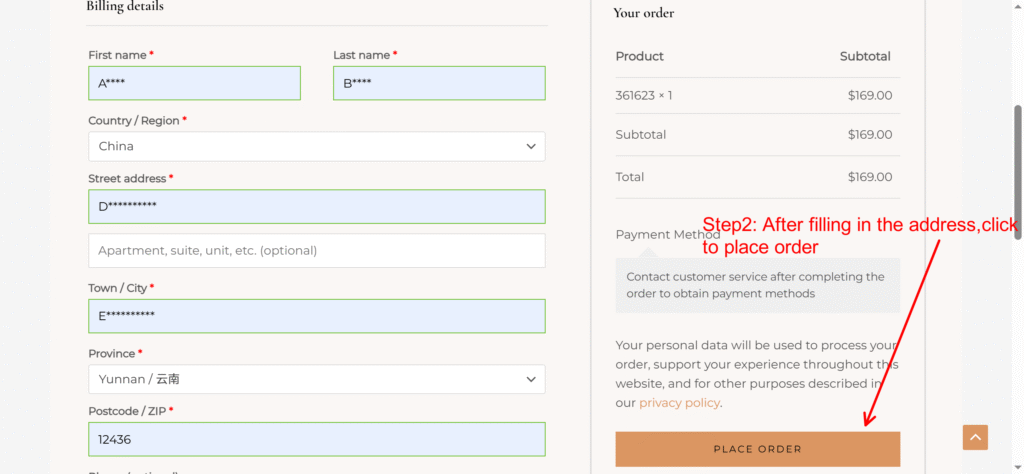The height and width of the screenshot is (474, 1024).
Task: Click the orange scroll-to-top arrow button
Action: tap(975, 437)
